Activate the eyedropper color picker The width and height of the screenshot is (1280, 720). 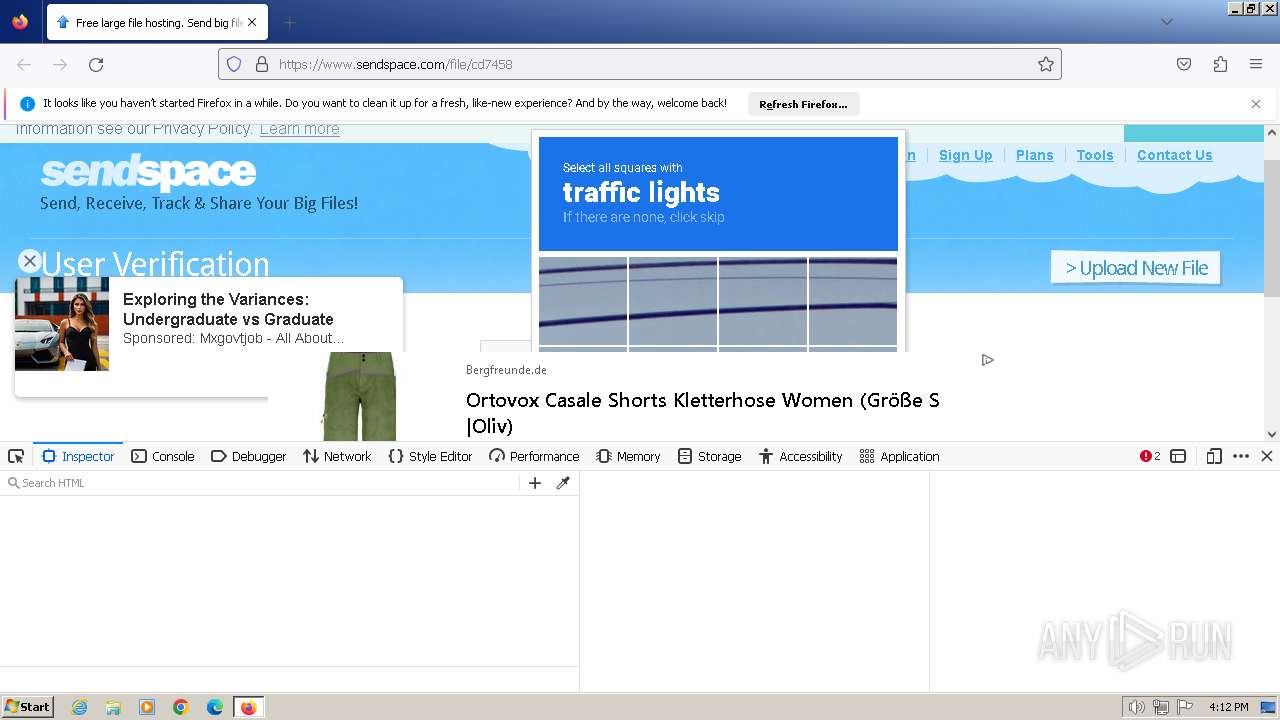click(x=563, y=483)
